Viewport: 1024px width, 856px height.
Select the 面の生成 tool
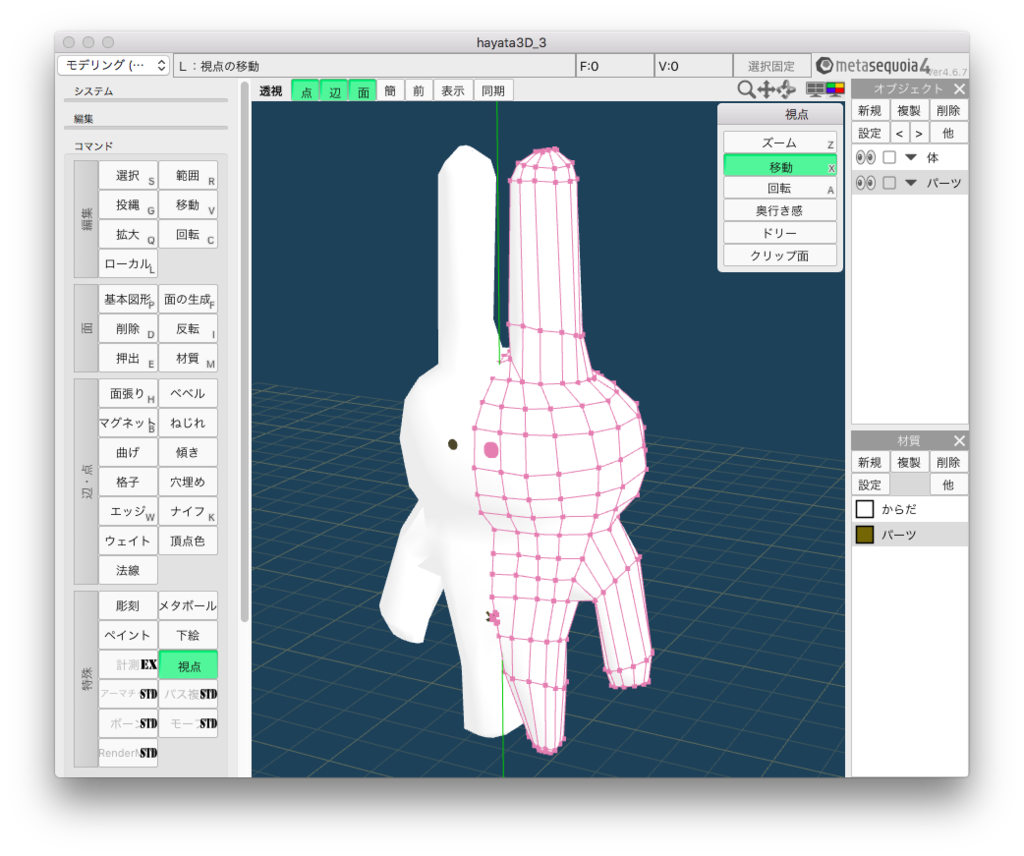click(x=188, y=300)
